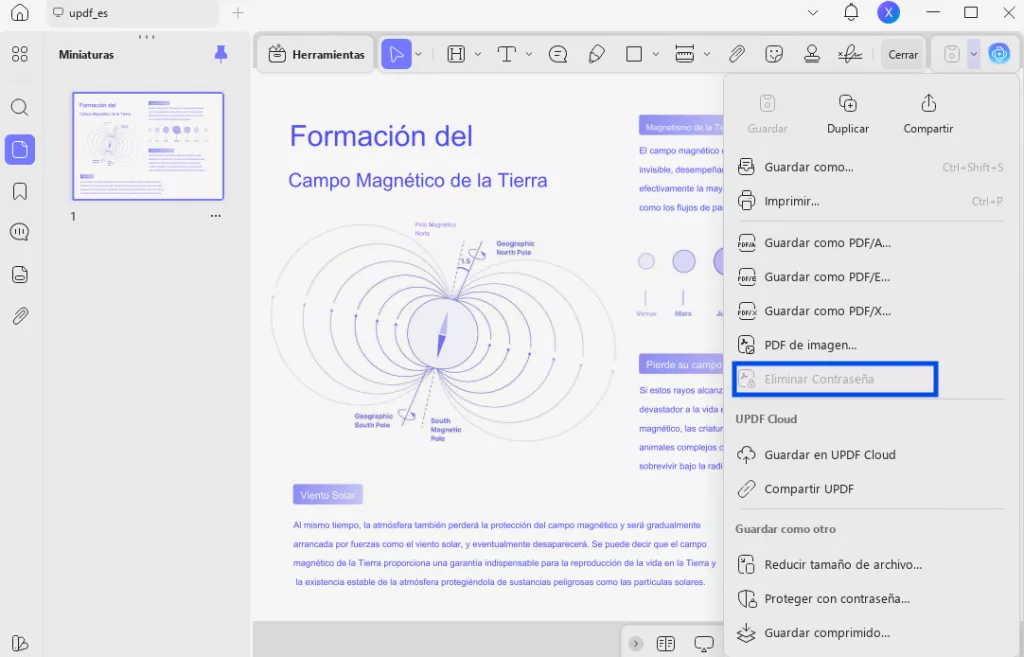Screen dimensions: 1024x657
Task: Click the UPDF AI assistant icon
Action: coord(999,54)
